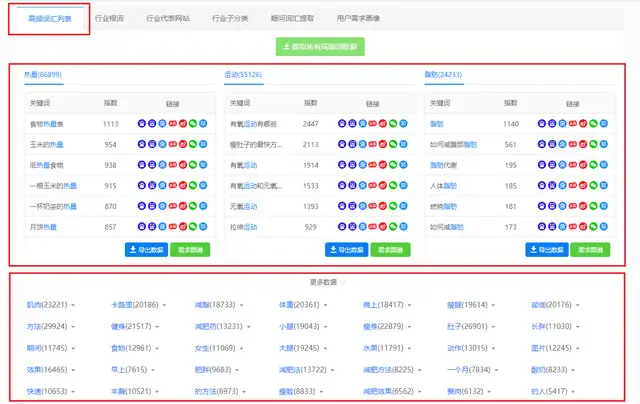Open Weibo icon in index 1140 row
This screenshot has height=404, width=640.
pos(583,124)
